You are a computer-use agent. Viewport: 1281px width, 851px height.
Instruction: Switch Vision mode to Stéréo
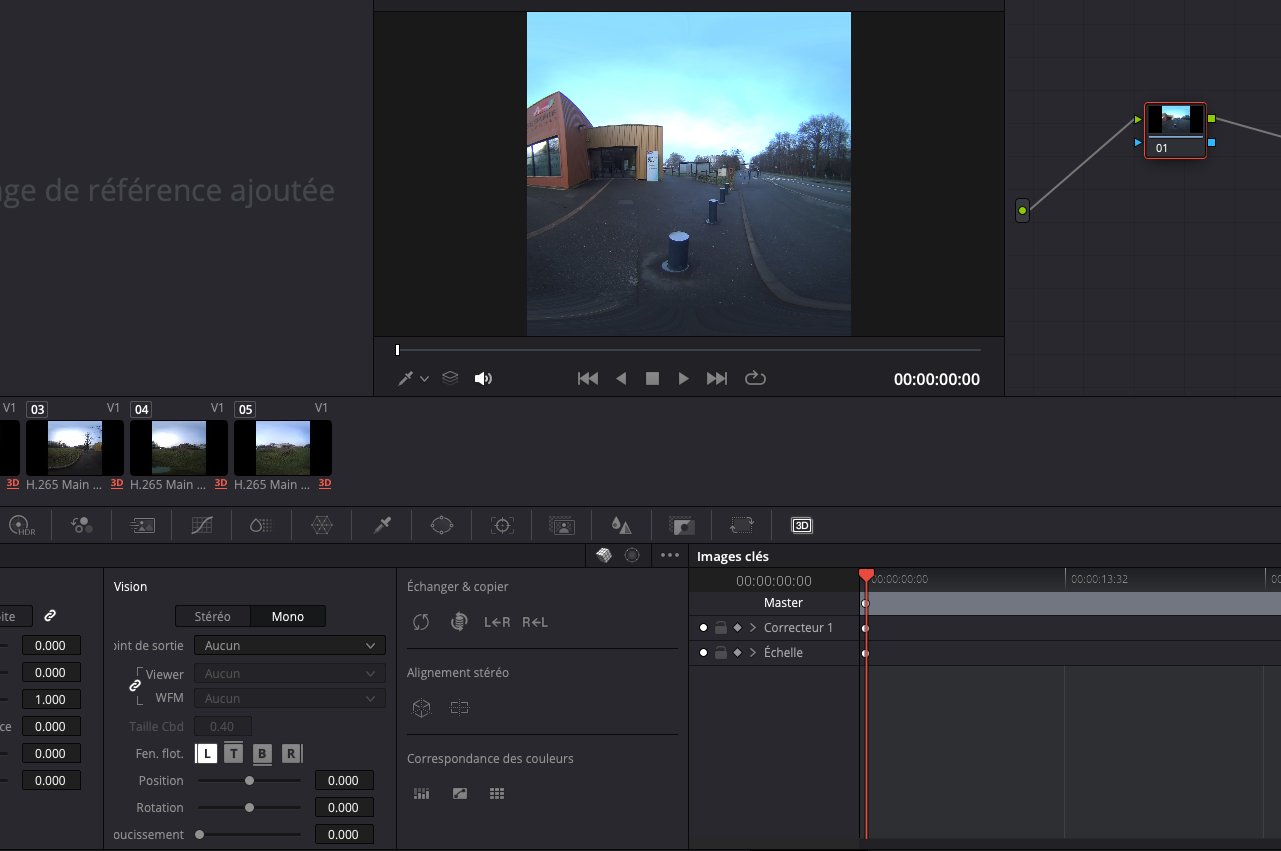click(212, 616)
